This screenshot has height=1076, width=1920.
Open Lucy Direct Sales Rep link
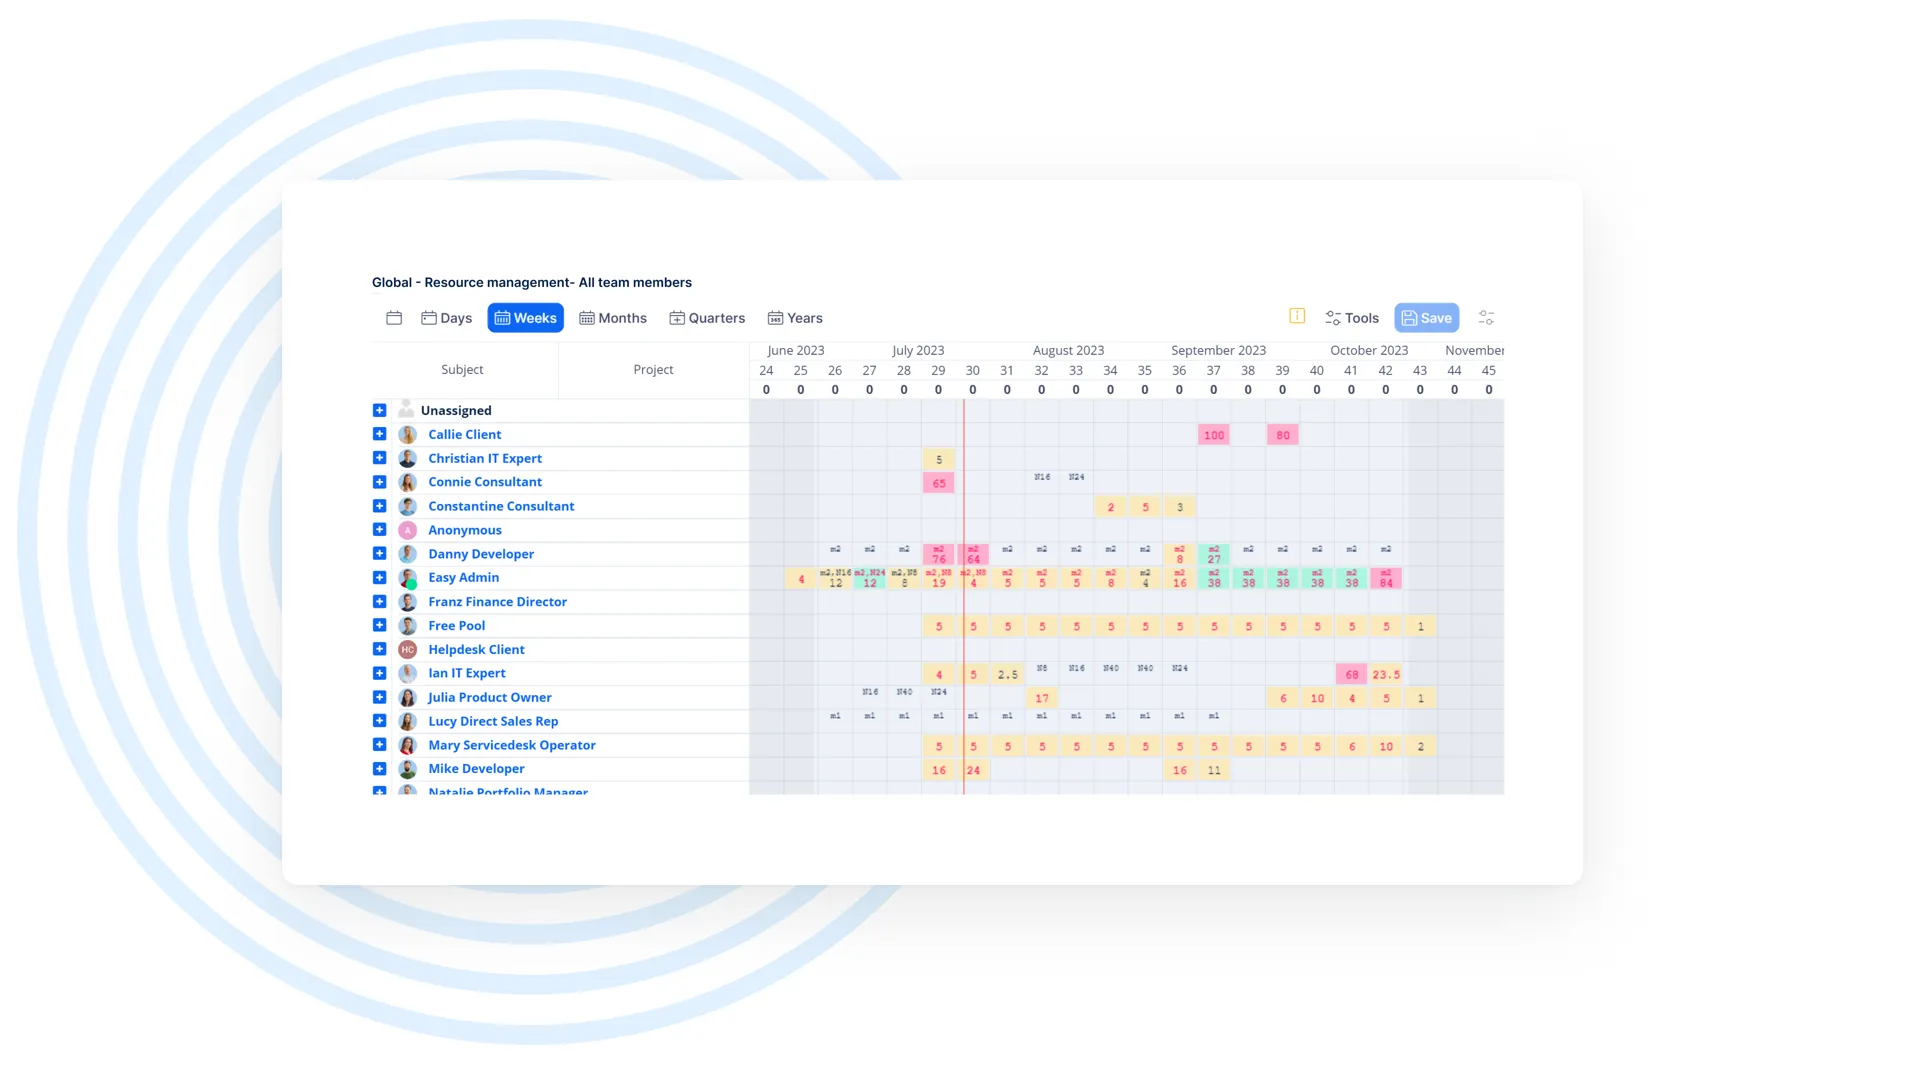493,721
